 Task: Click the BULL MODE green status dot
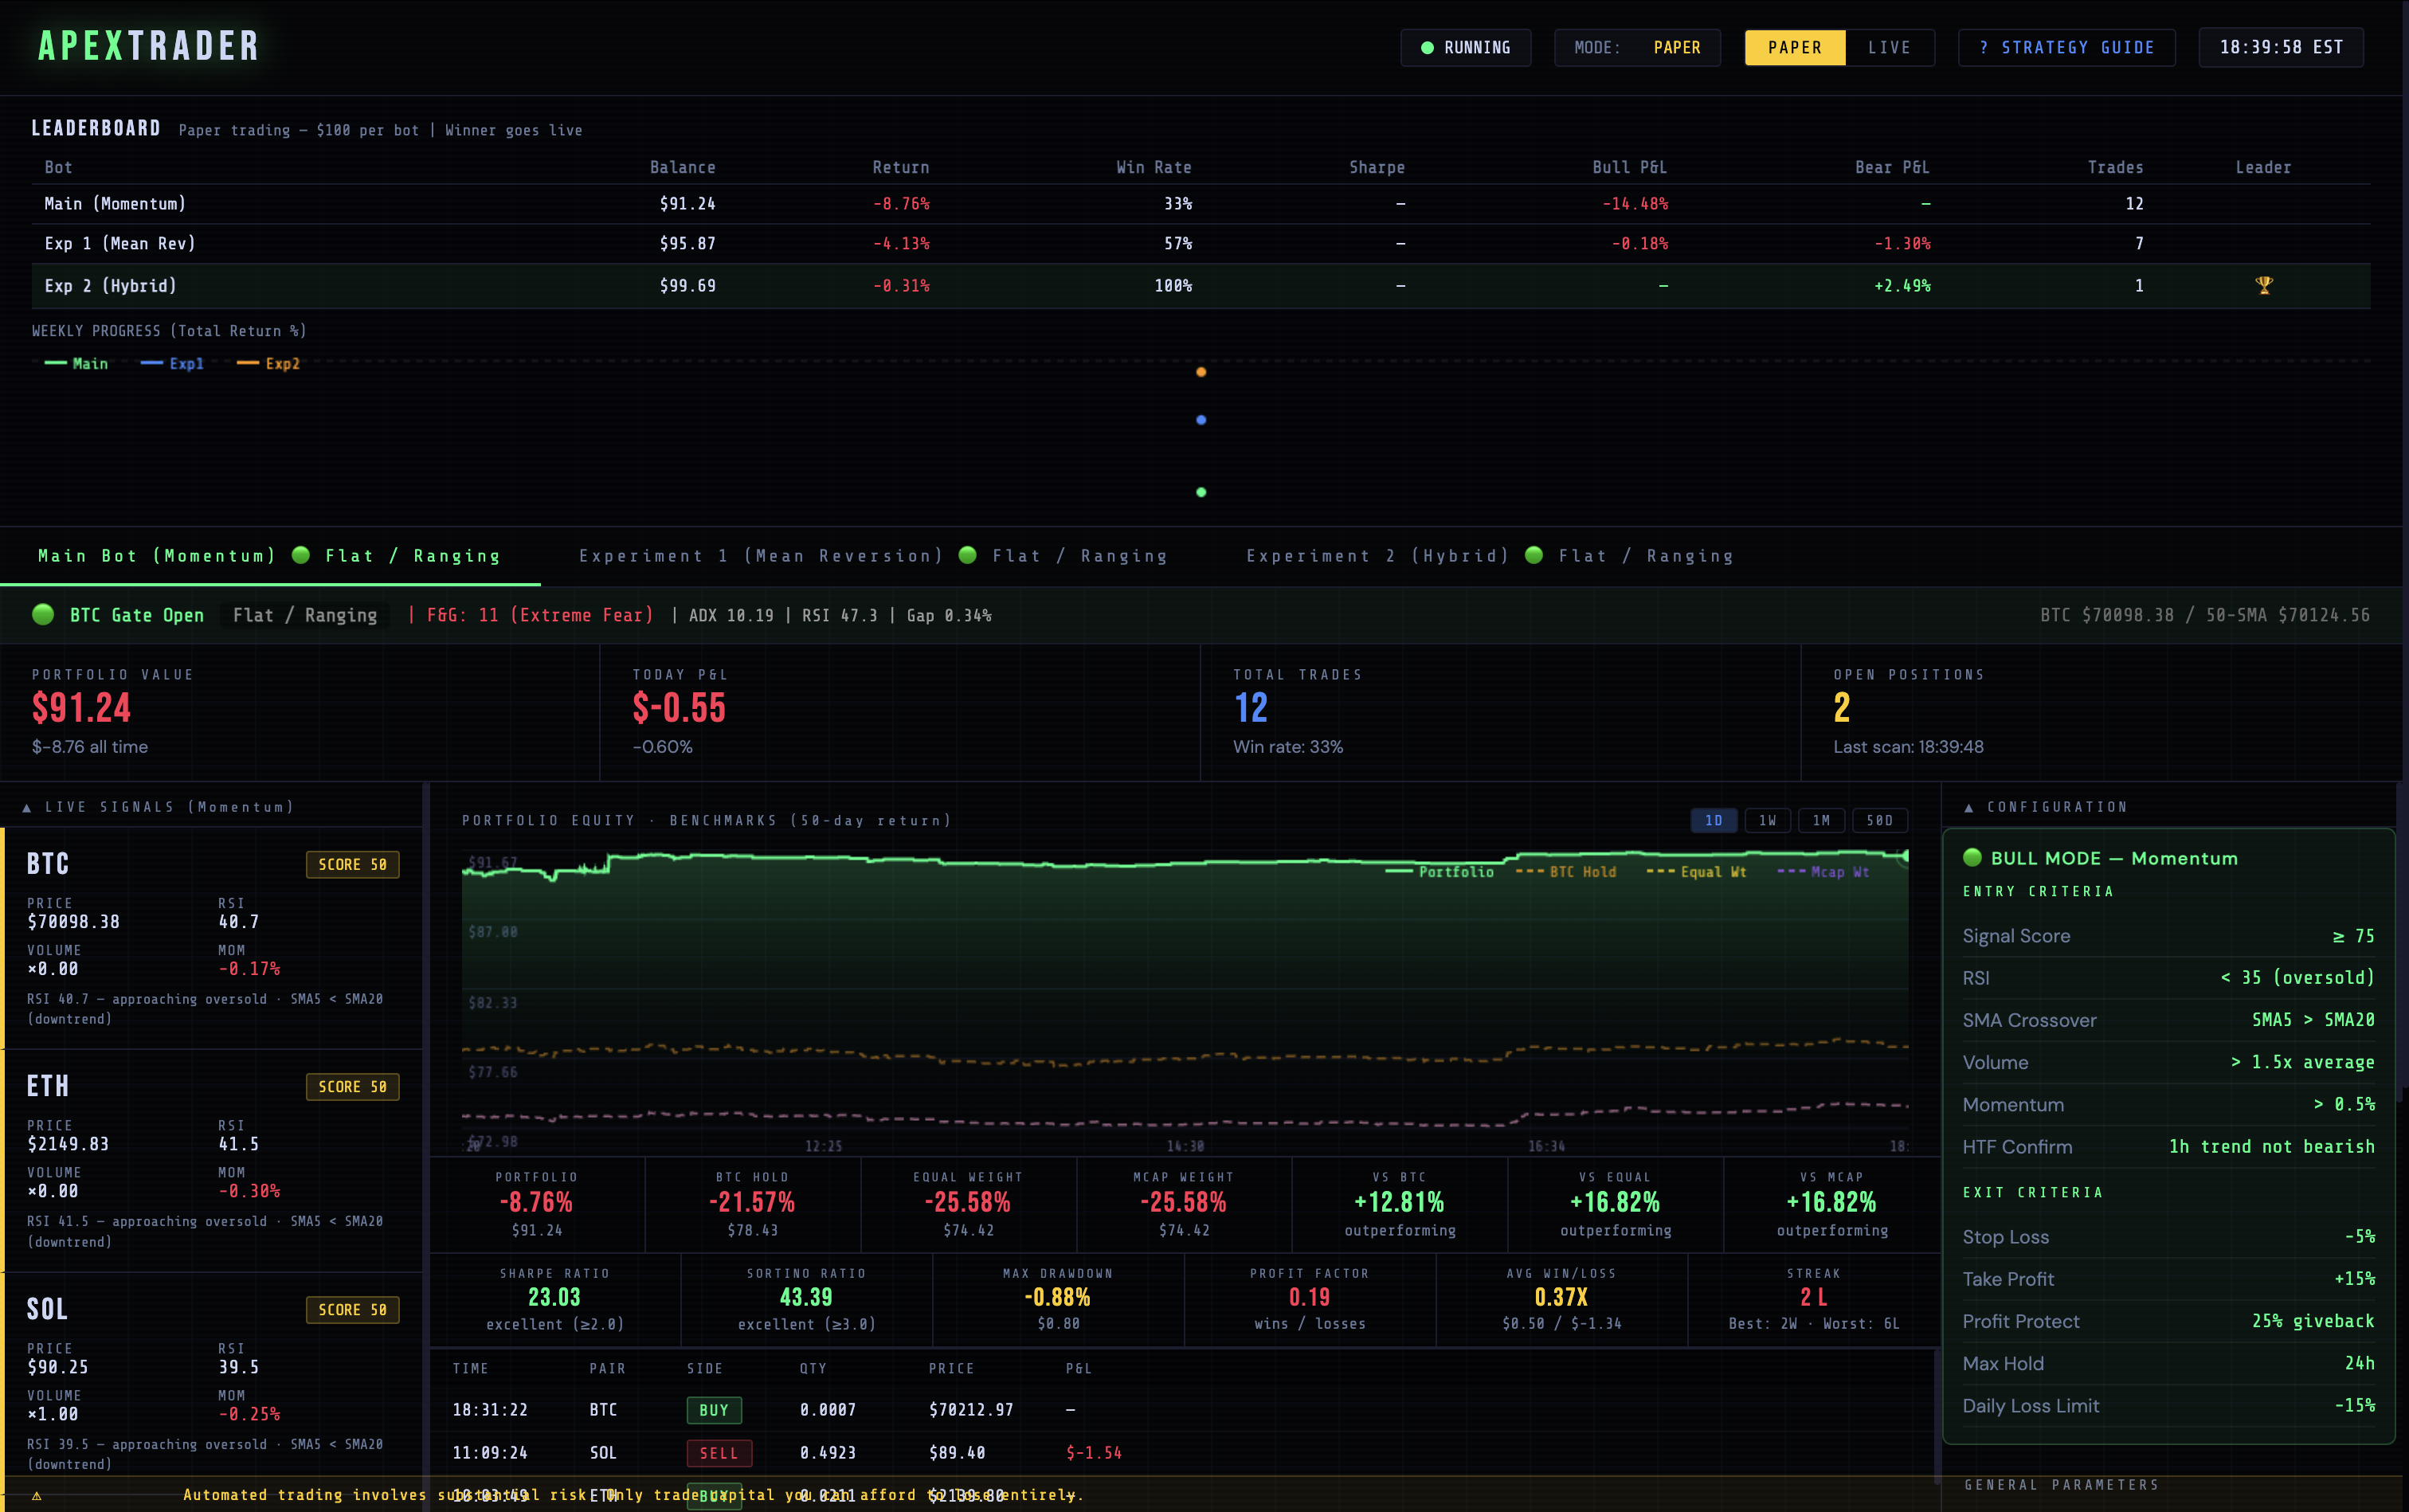[1972, 857]
